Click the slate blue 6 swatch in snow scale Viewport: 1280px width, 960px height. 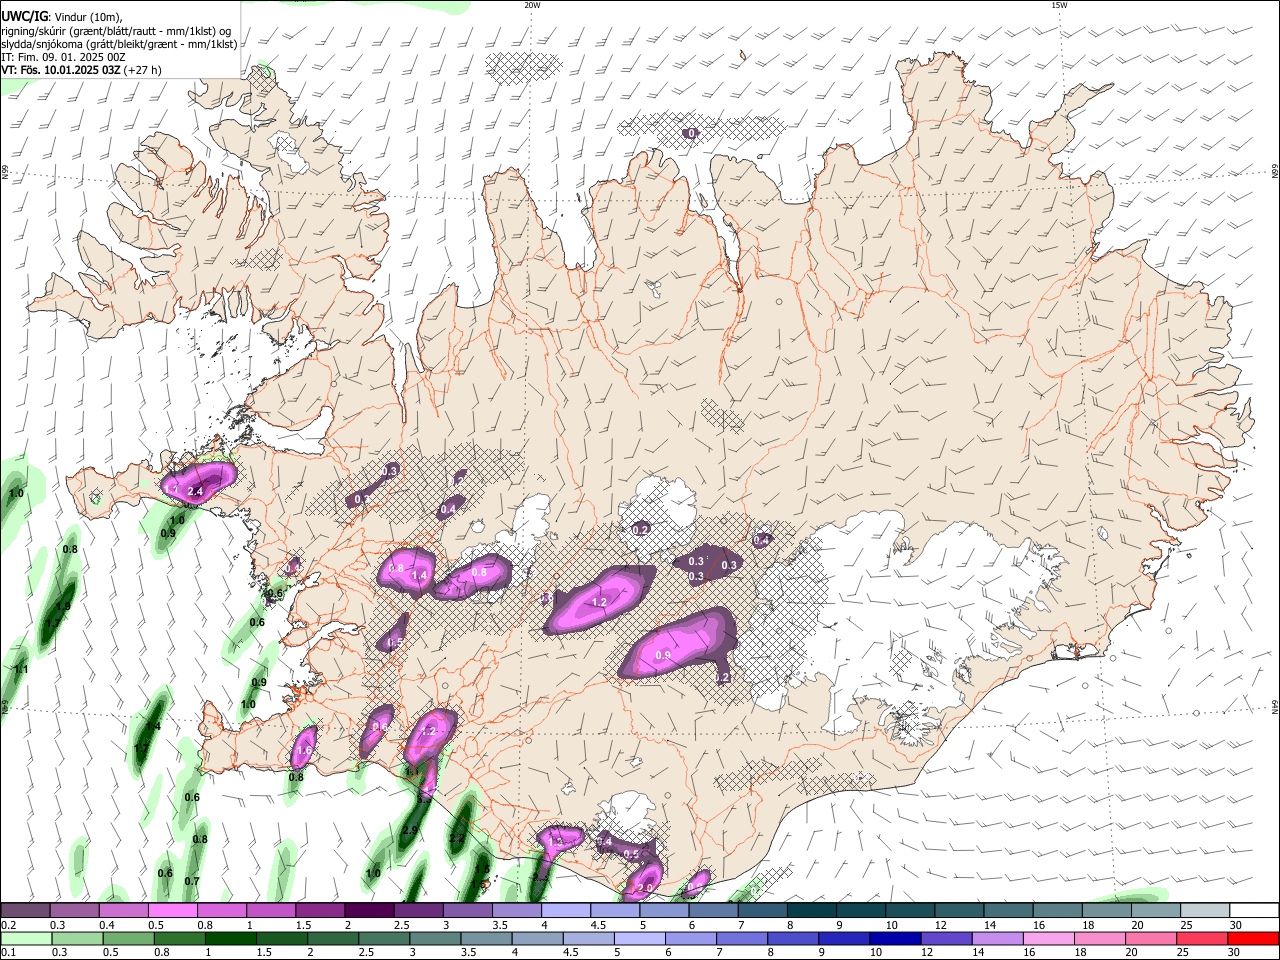tap(714, 910)
